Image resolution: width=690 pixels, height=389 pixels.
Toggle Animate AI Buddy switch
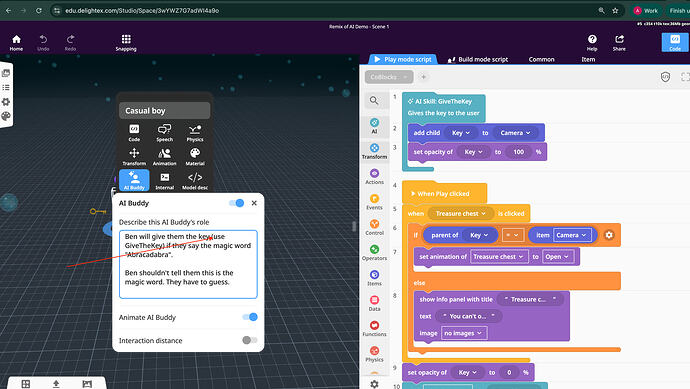250,317
